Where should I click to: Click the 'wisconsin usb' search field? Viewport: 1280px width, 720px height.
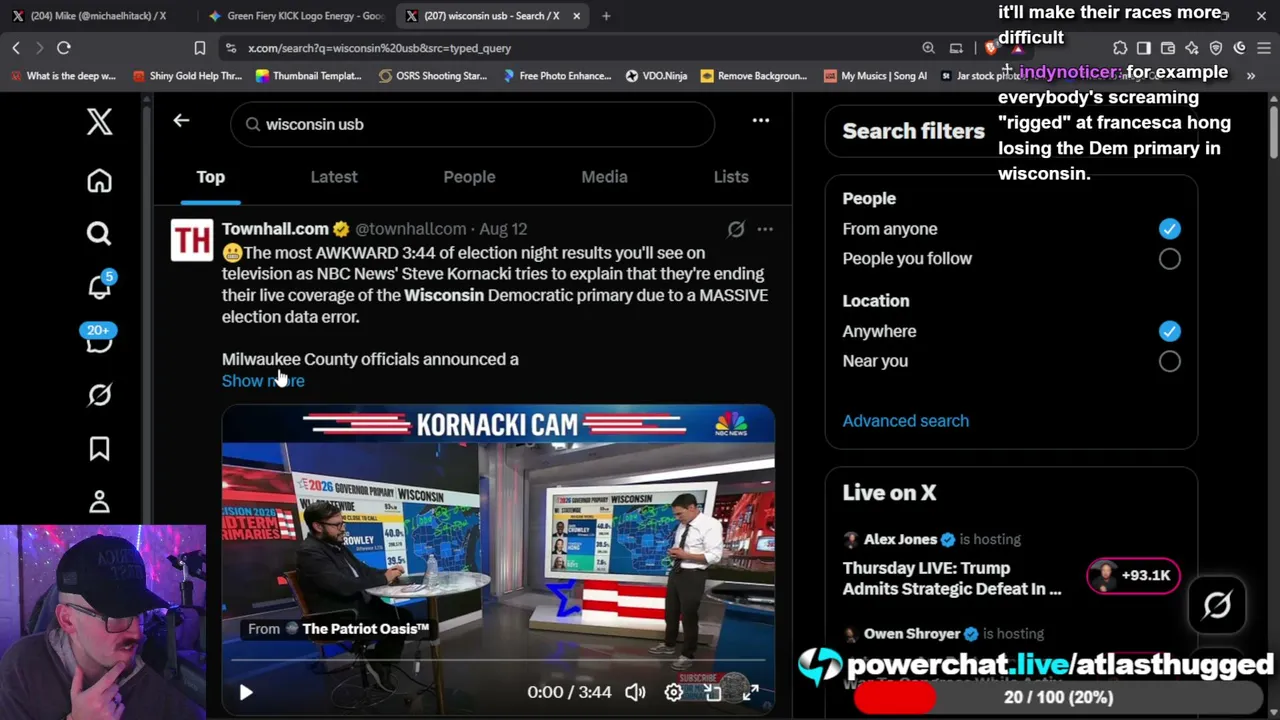tap(472, 124)
